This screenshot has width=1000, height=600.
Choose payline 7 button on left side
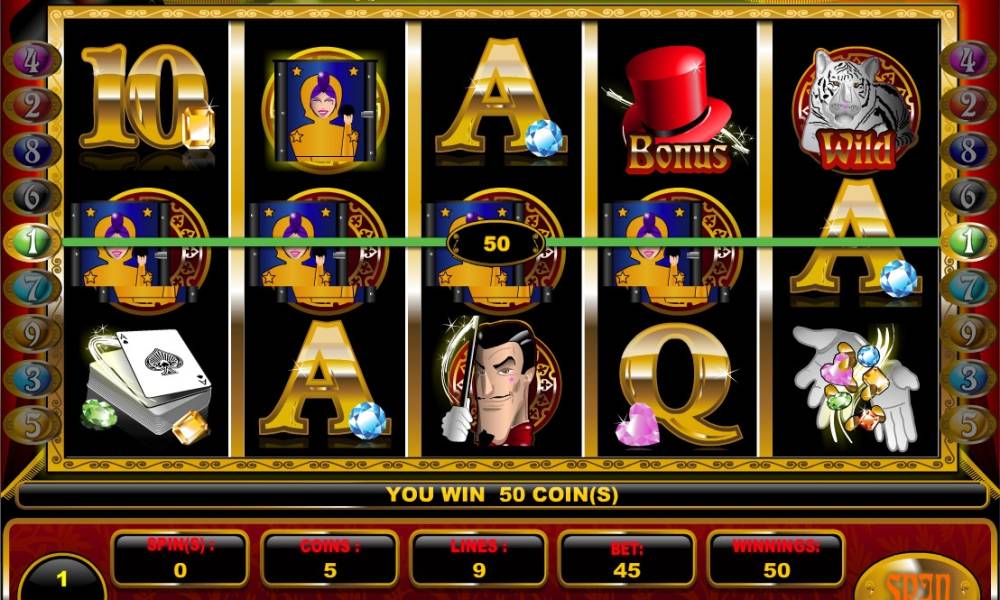pos(32,288)
